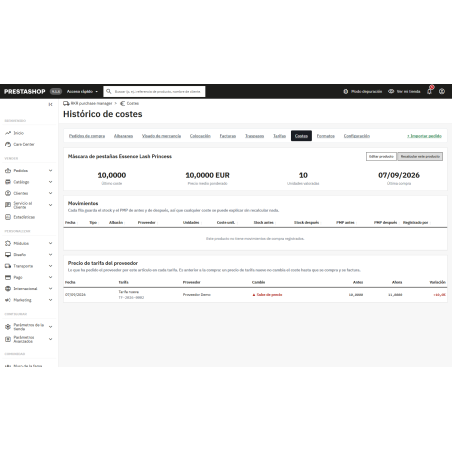Expand the Servicio al Cliente chevron
This screenshot has width=452, height=452.
pos(51,205)
